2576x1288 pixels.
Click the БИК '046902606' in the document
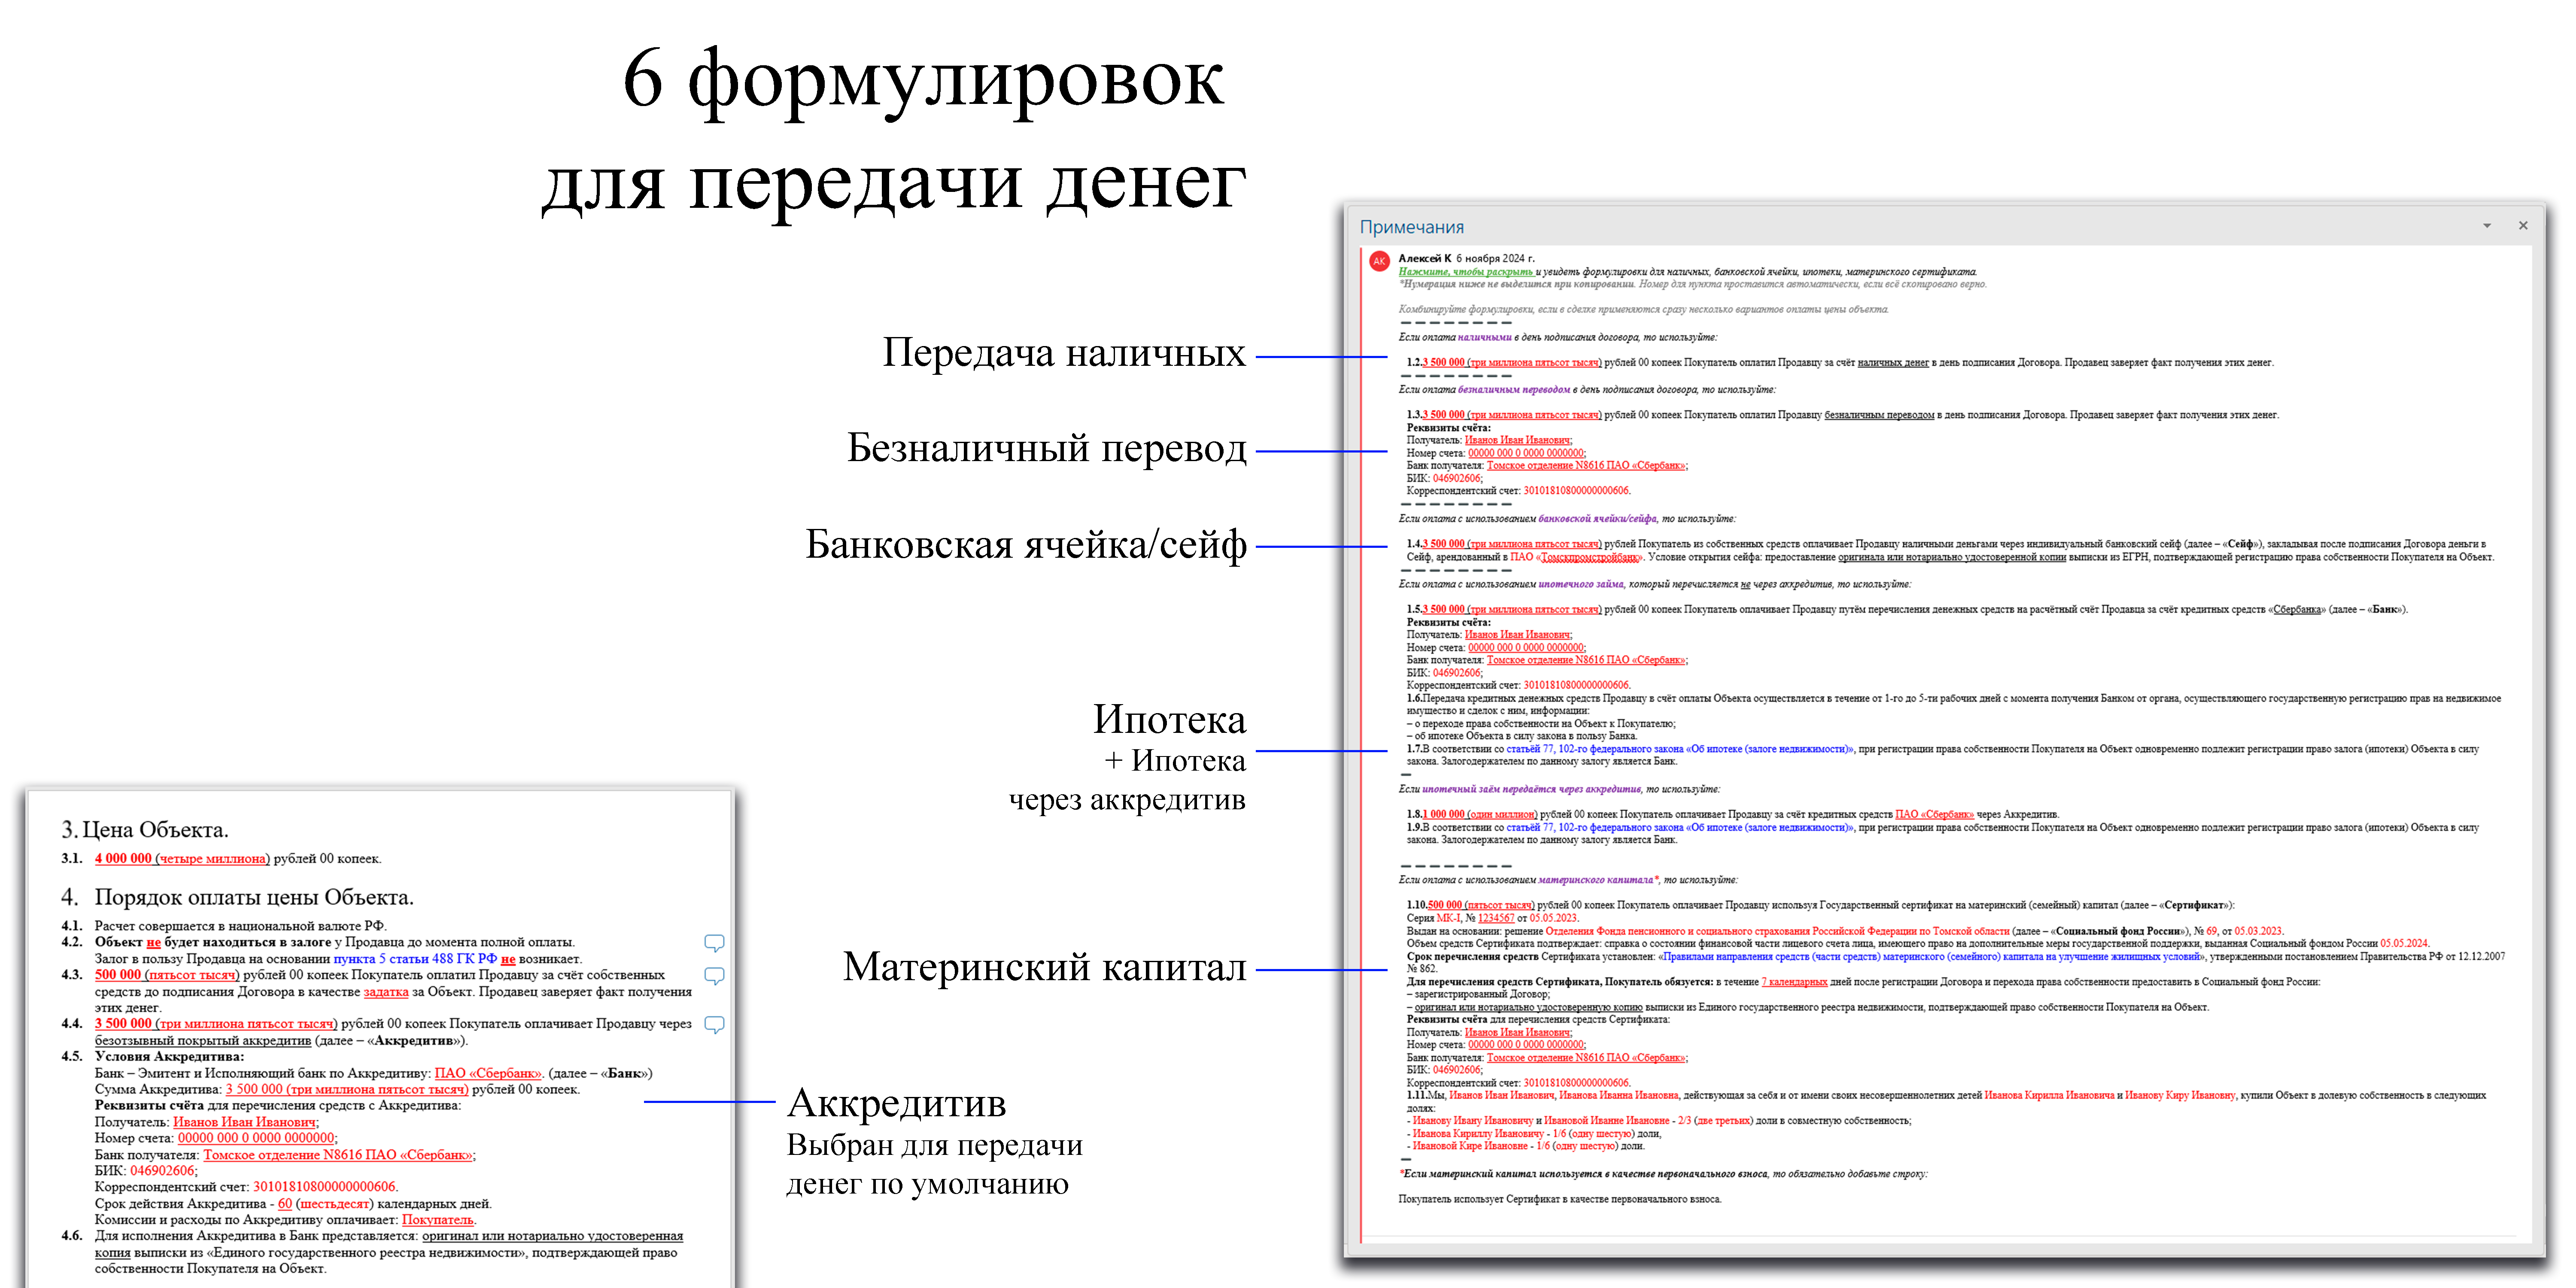click(162, 1170)
